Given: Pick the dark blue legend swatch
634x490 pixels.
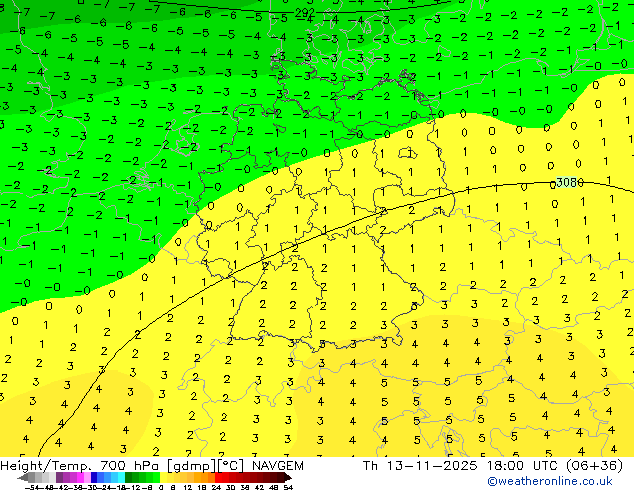Looking at the screenshot, I should click(94, 477).
